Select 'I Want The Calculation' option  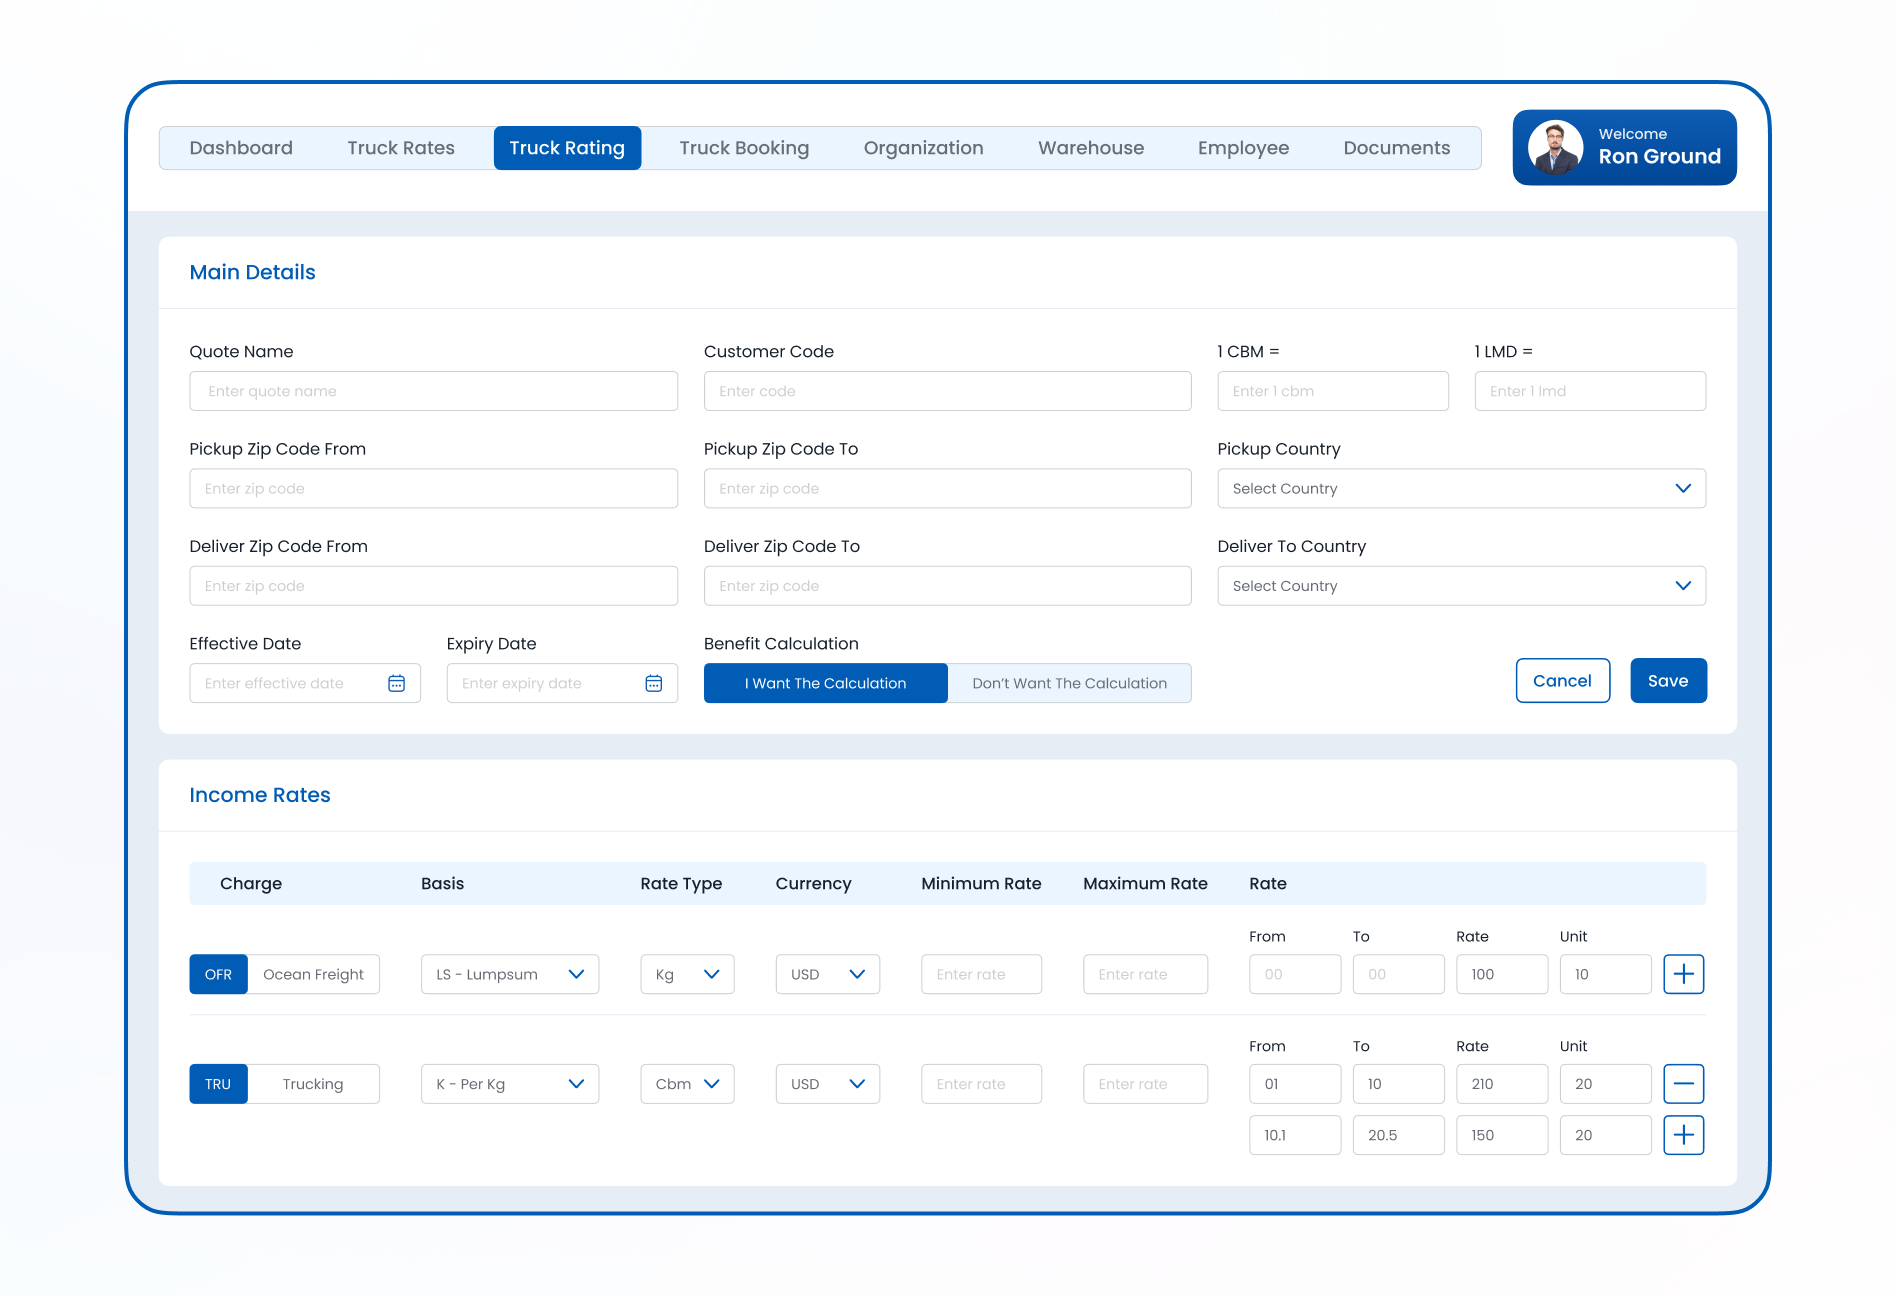825,683
